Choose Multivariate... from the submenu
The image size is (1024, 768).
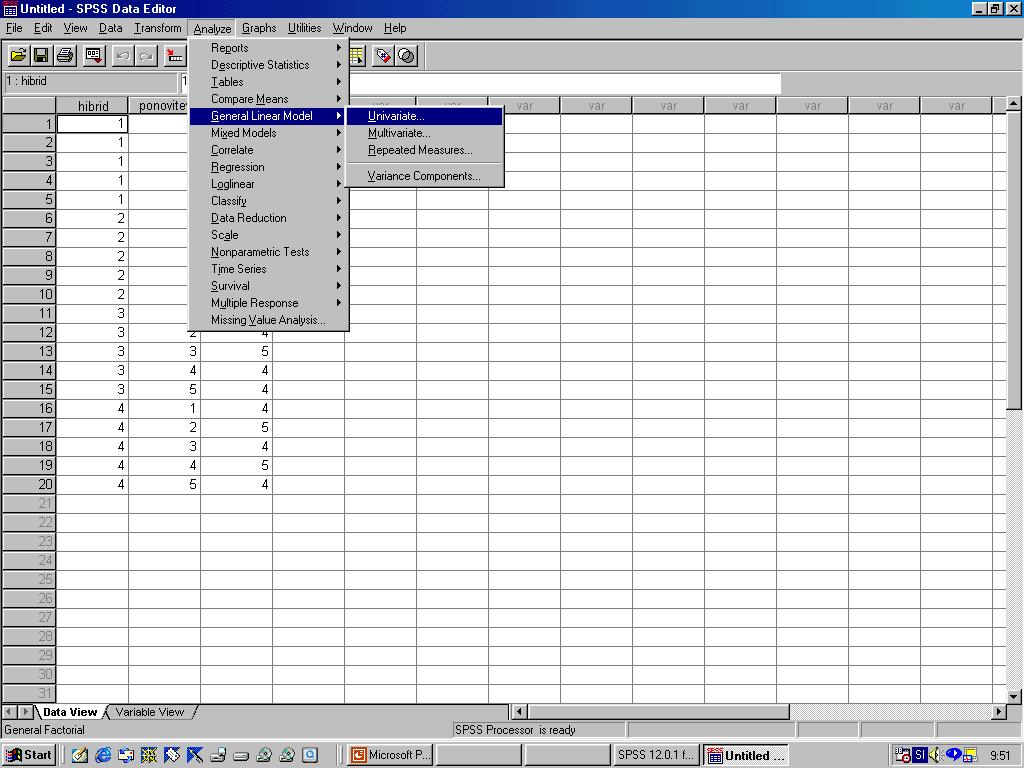click(x=424, y=133)
